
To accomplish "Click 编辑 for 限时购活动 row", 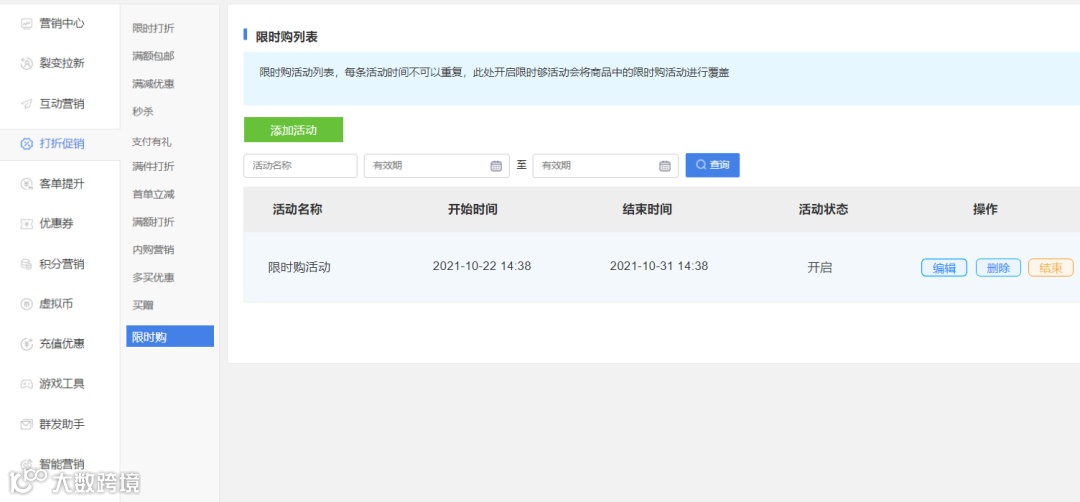I will coord(944,268).
